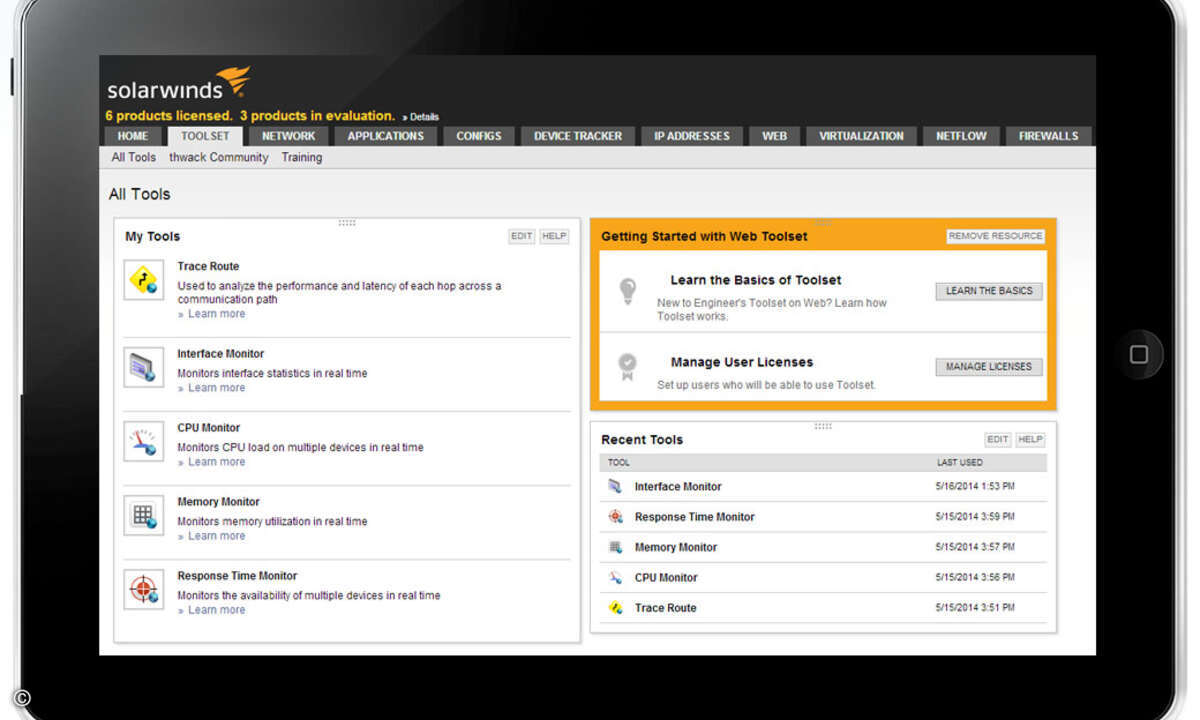Click the Response Time Monitor icon in Recent Tools
The width and height of the screenshot is (1200, 720).
[x=616, y=517]
